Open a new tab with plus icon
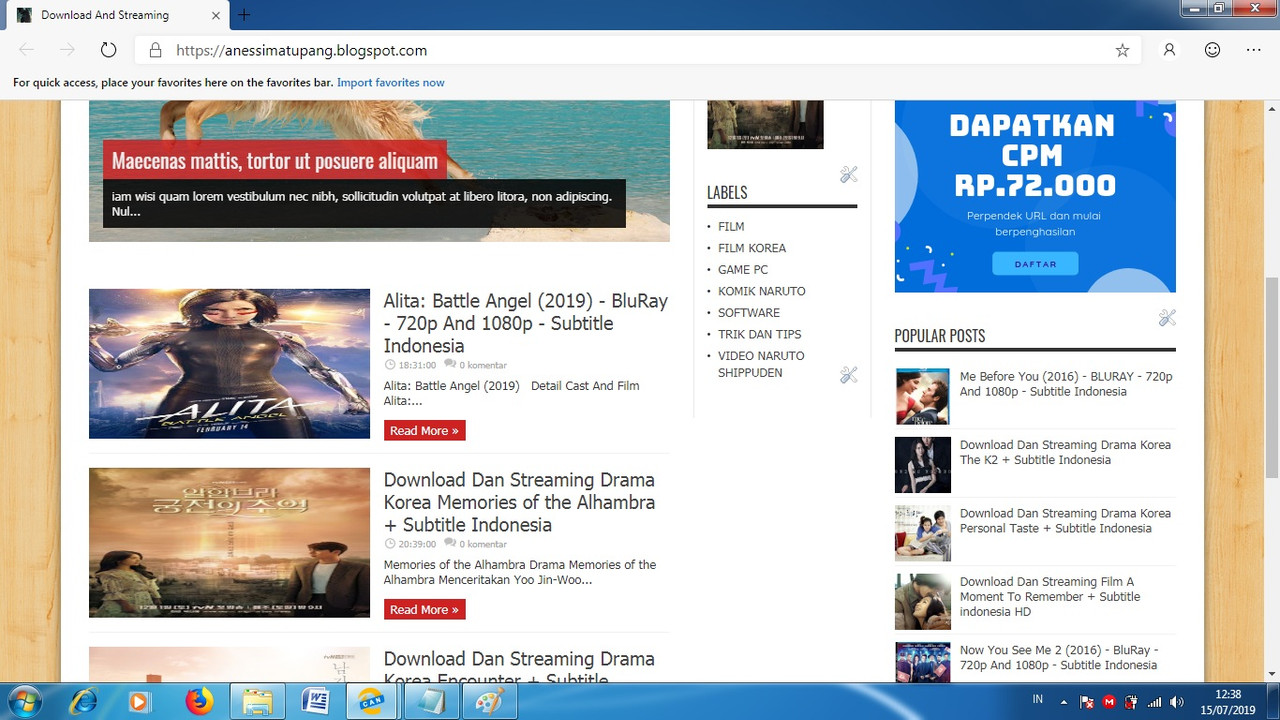1280x720 pixels. click(244, 15)
